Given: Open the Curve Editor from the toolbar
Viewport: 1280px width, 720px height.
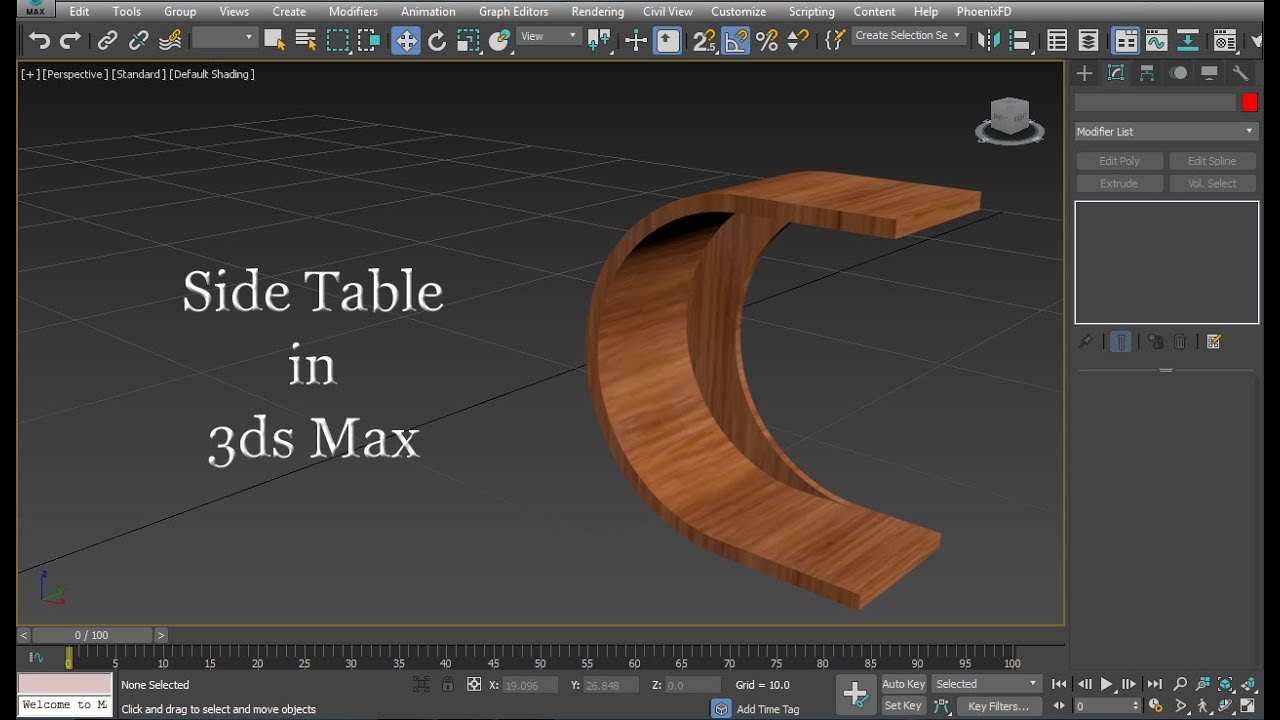Looking at the screenshot, I should 1156,40.
